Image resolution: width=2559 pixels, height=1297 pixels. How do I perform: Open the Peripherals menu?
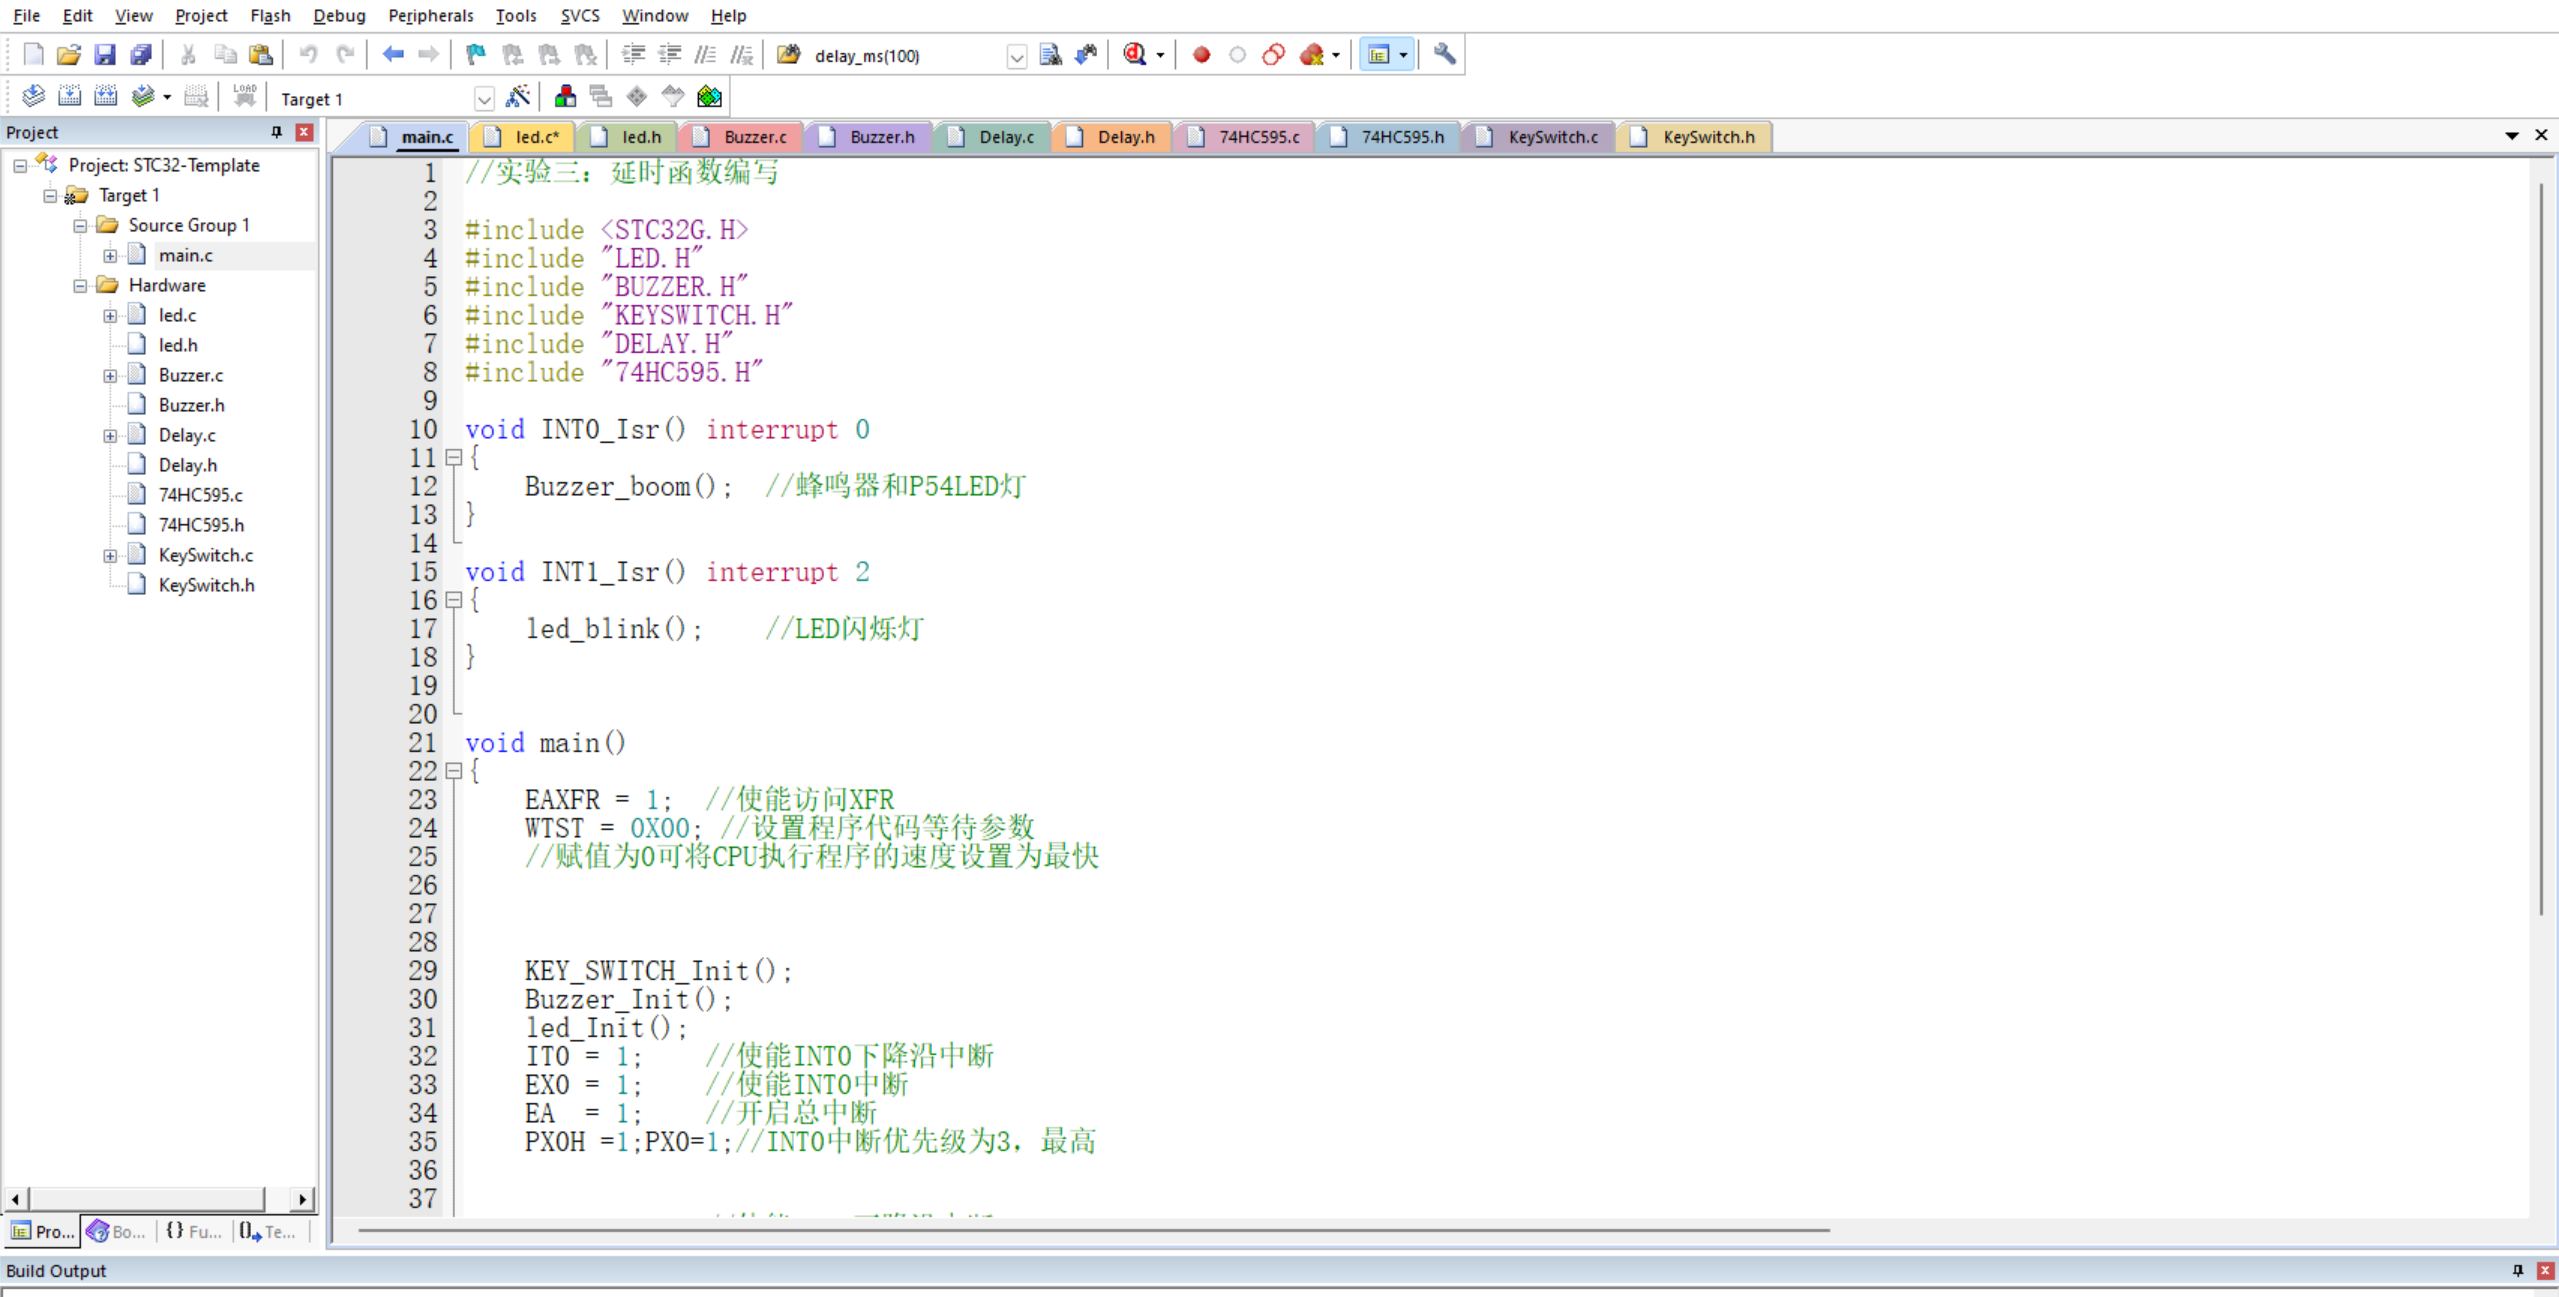click(x=431, y=15)
